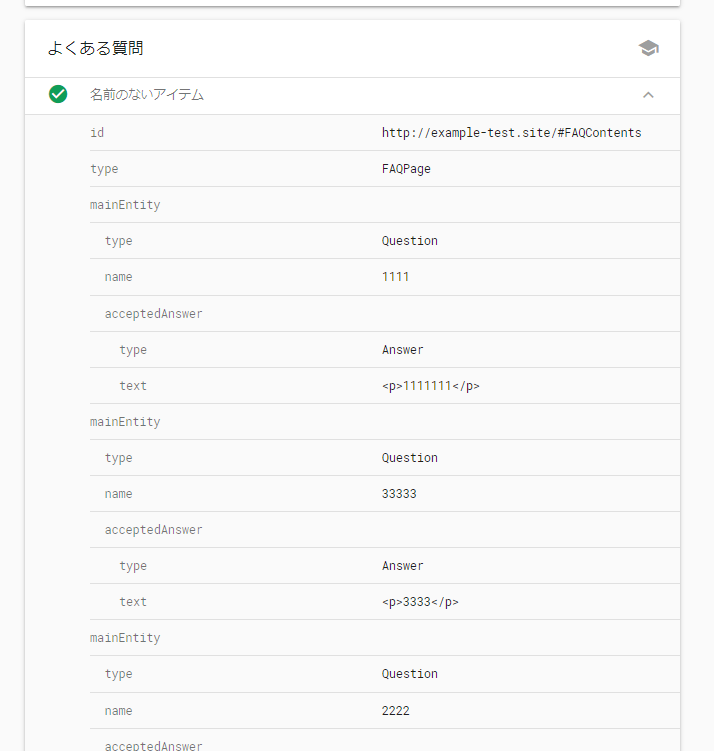
Task: Select the FAQPage type value
Action: [406, 169]
